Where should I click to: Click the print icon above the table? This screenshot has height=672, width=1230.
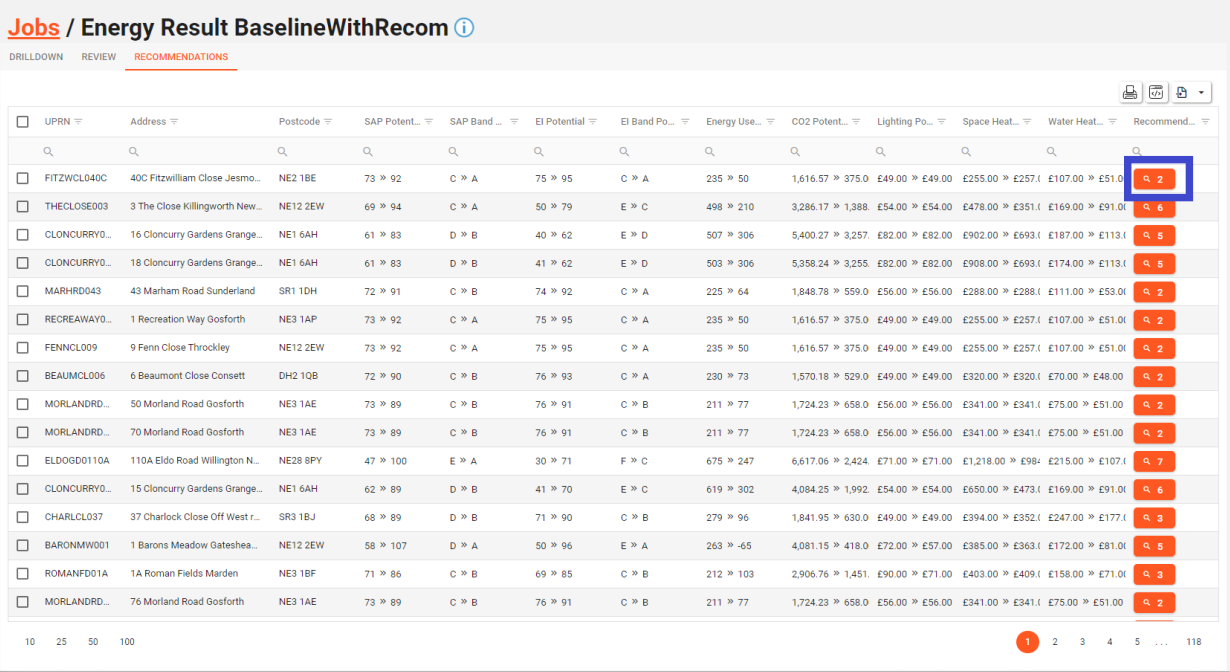click(x=1130, y=93)
